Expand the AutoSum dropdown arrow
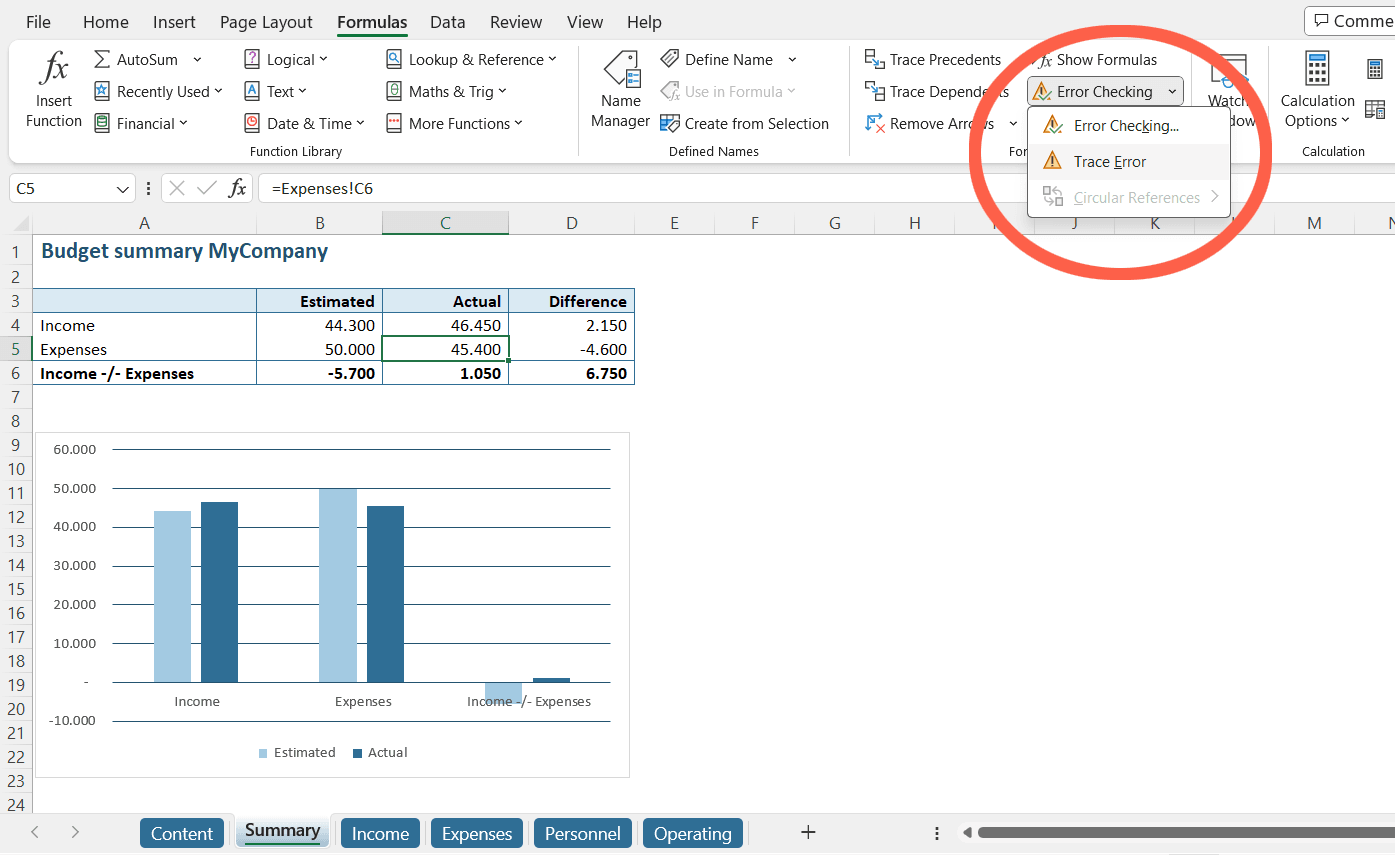 [197, 60]
